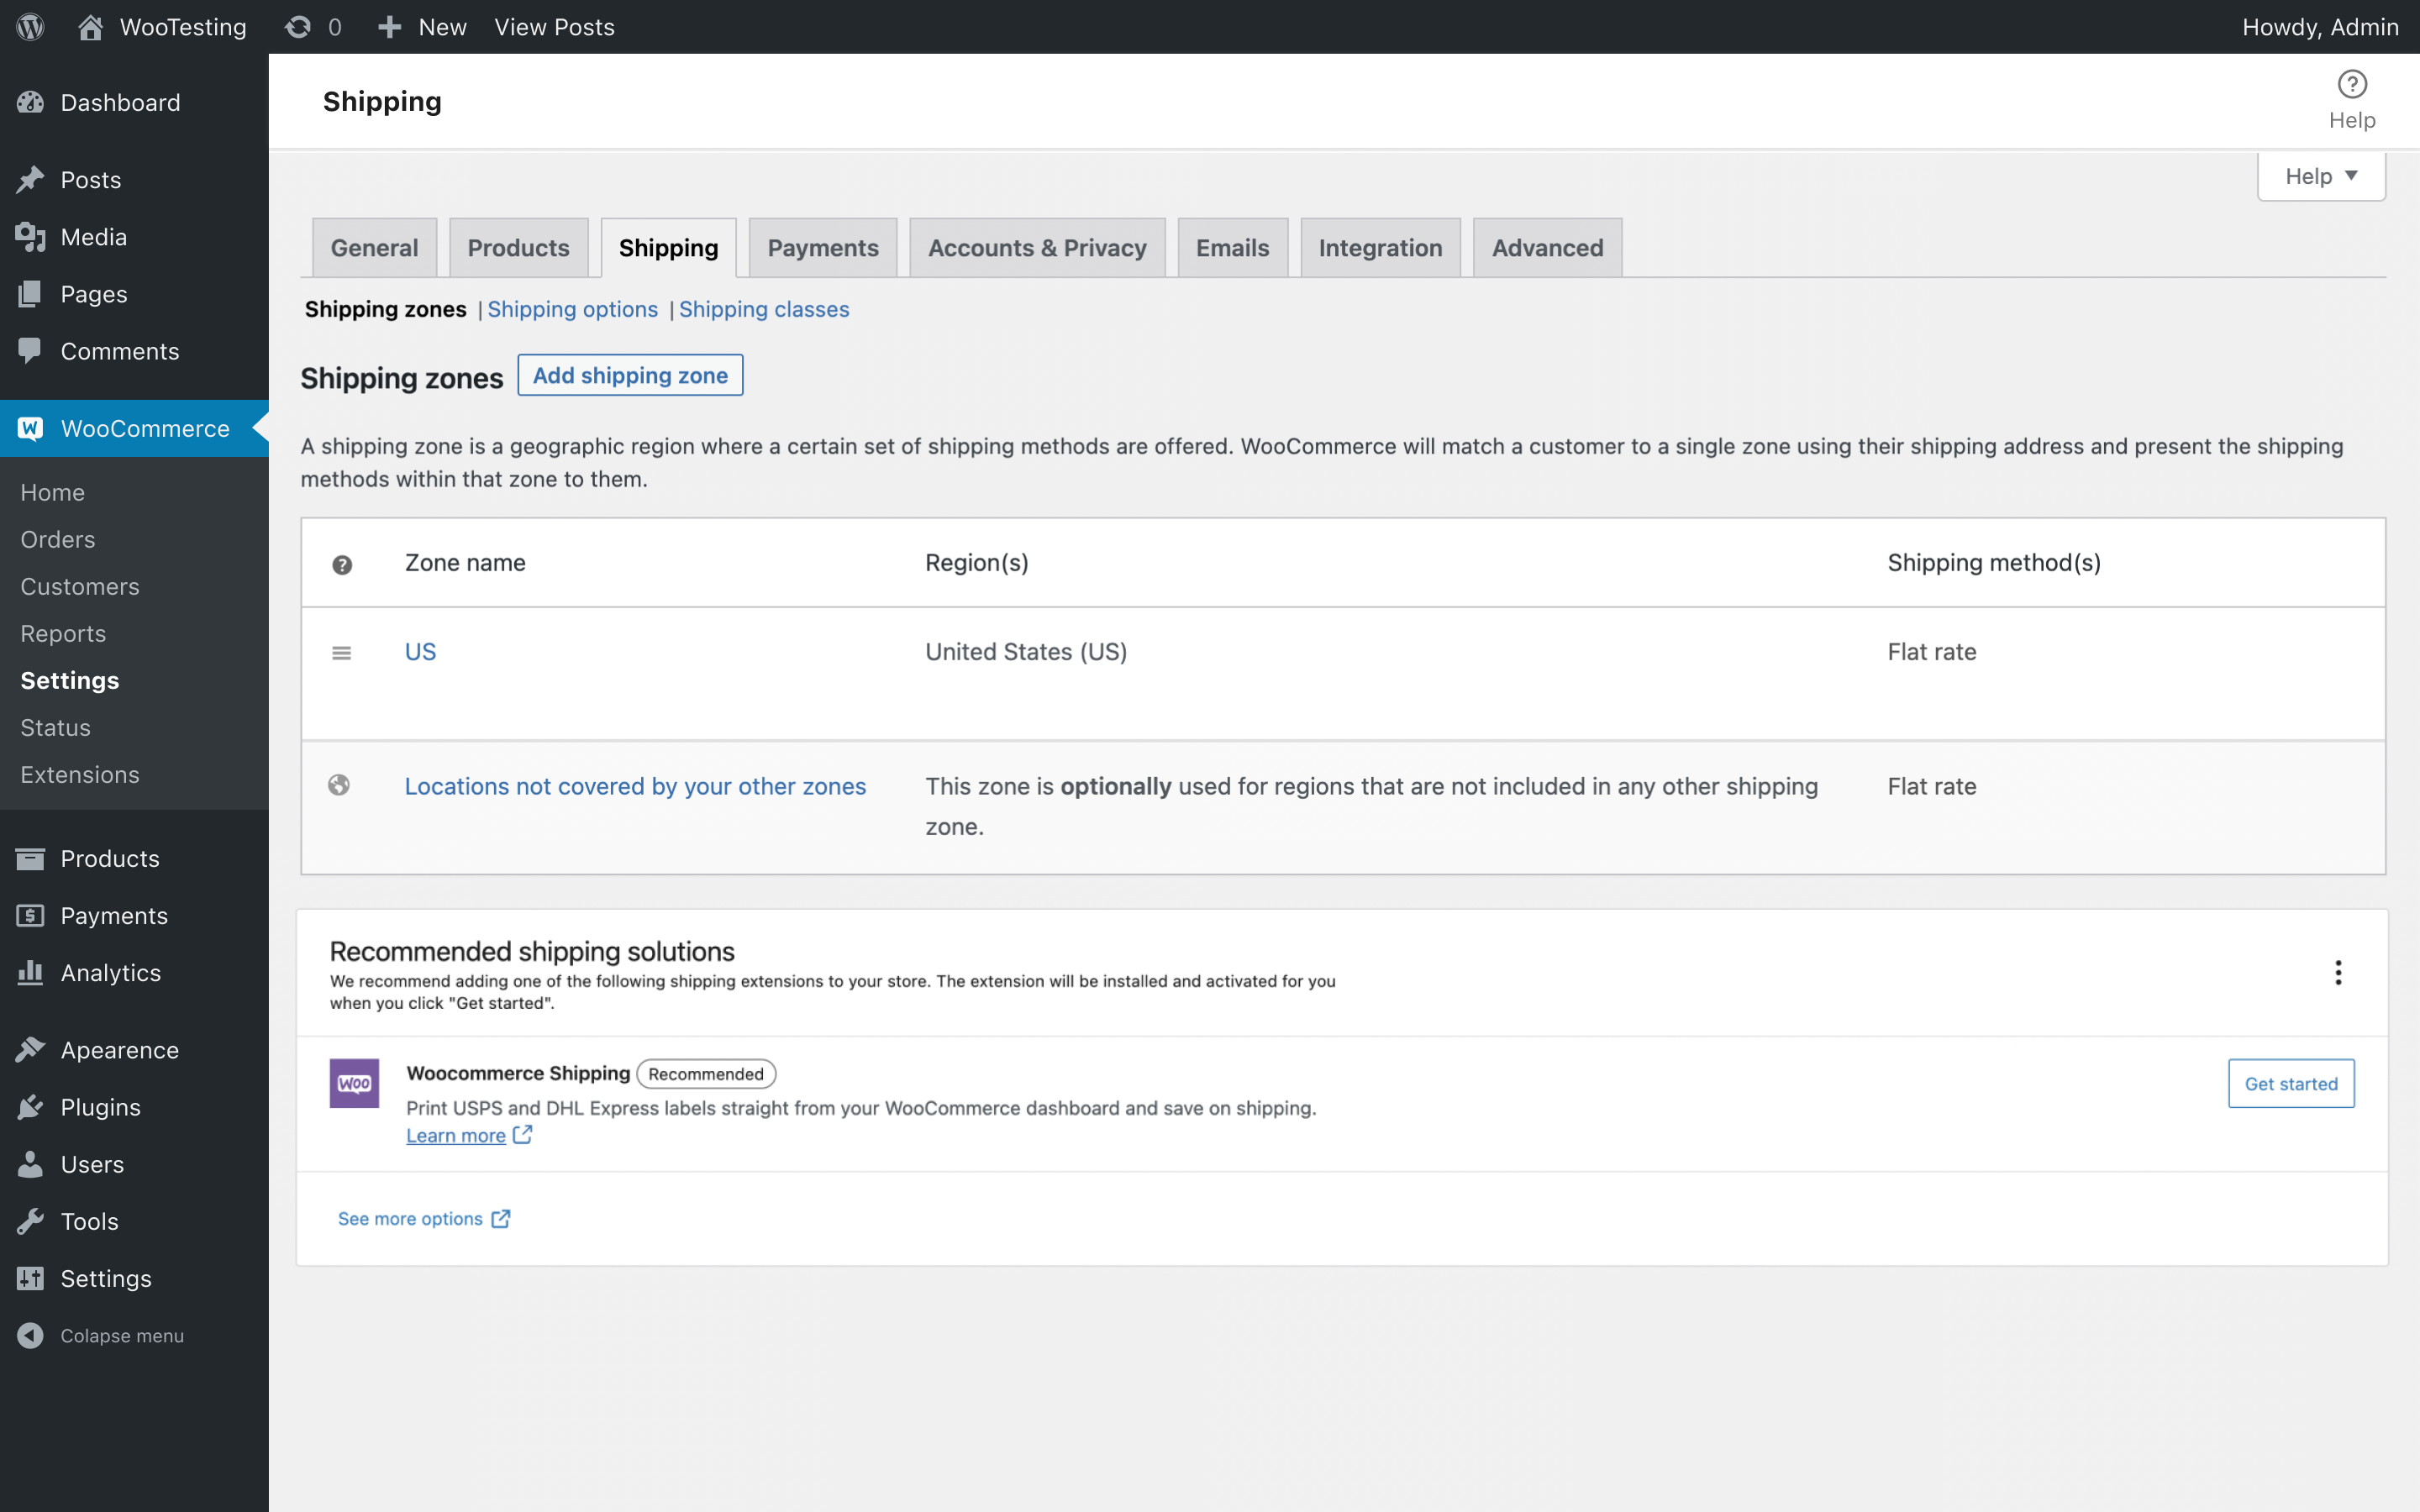This screenshot has height=1512, width=2420.
Task: Click the Analytics chart icon
Action: [x=31, y=972]
